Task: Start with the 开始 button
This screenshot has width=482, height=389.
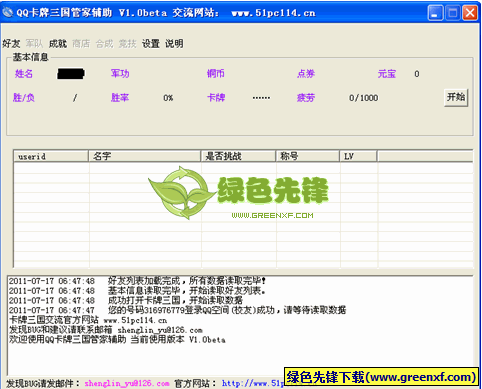Action: point(456,97)
